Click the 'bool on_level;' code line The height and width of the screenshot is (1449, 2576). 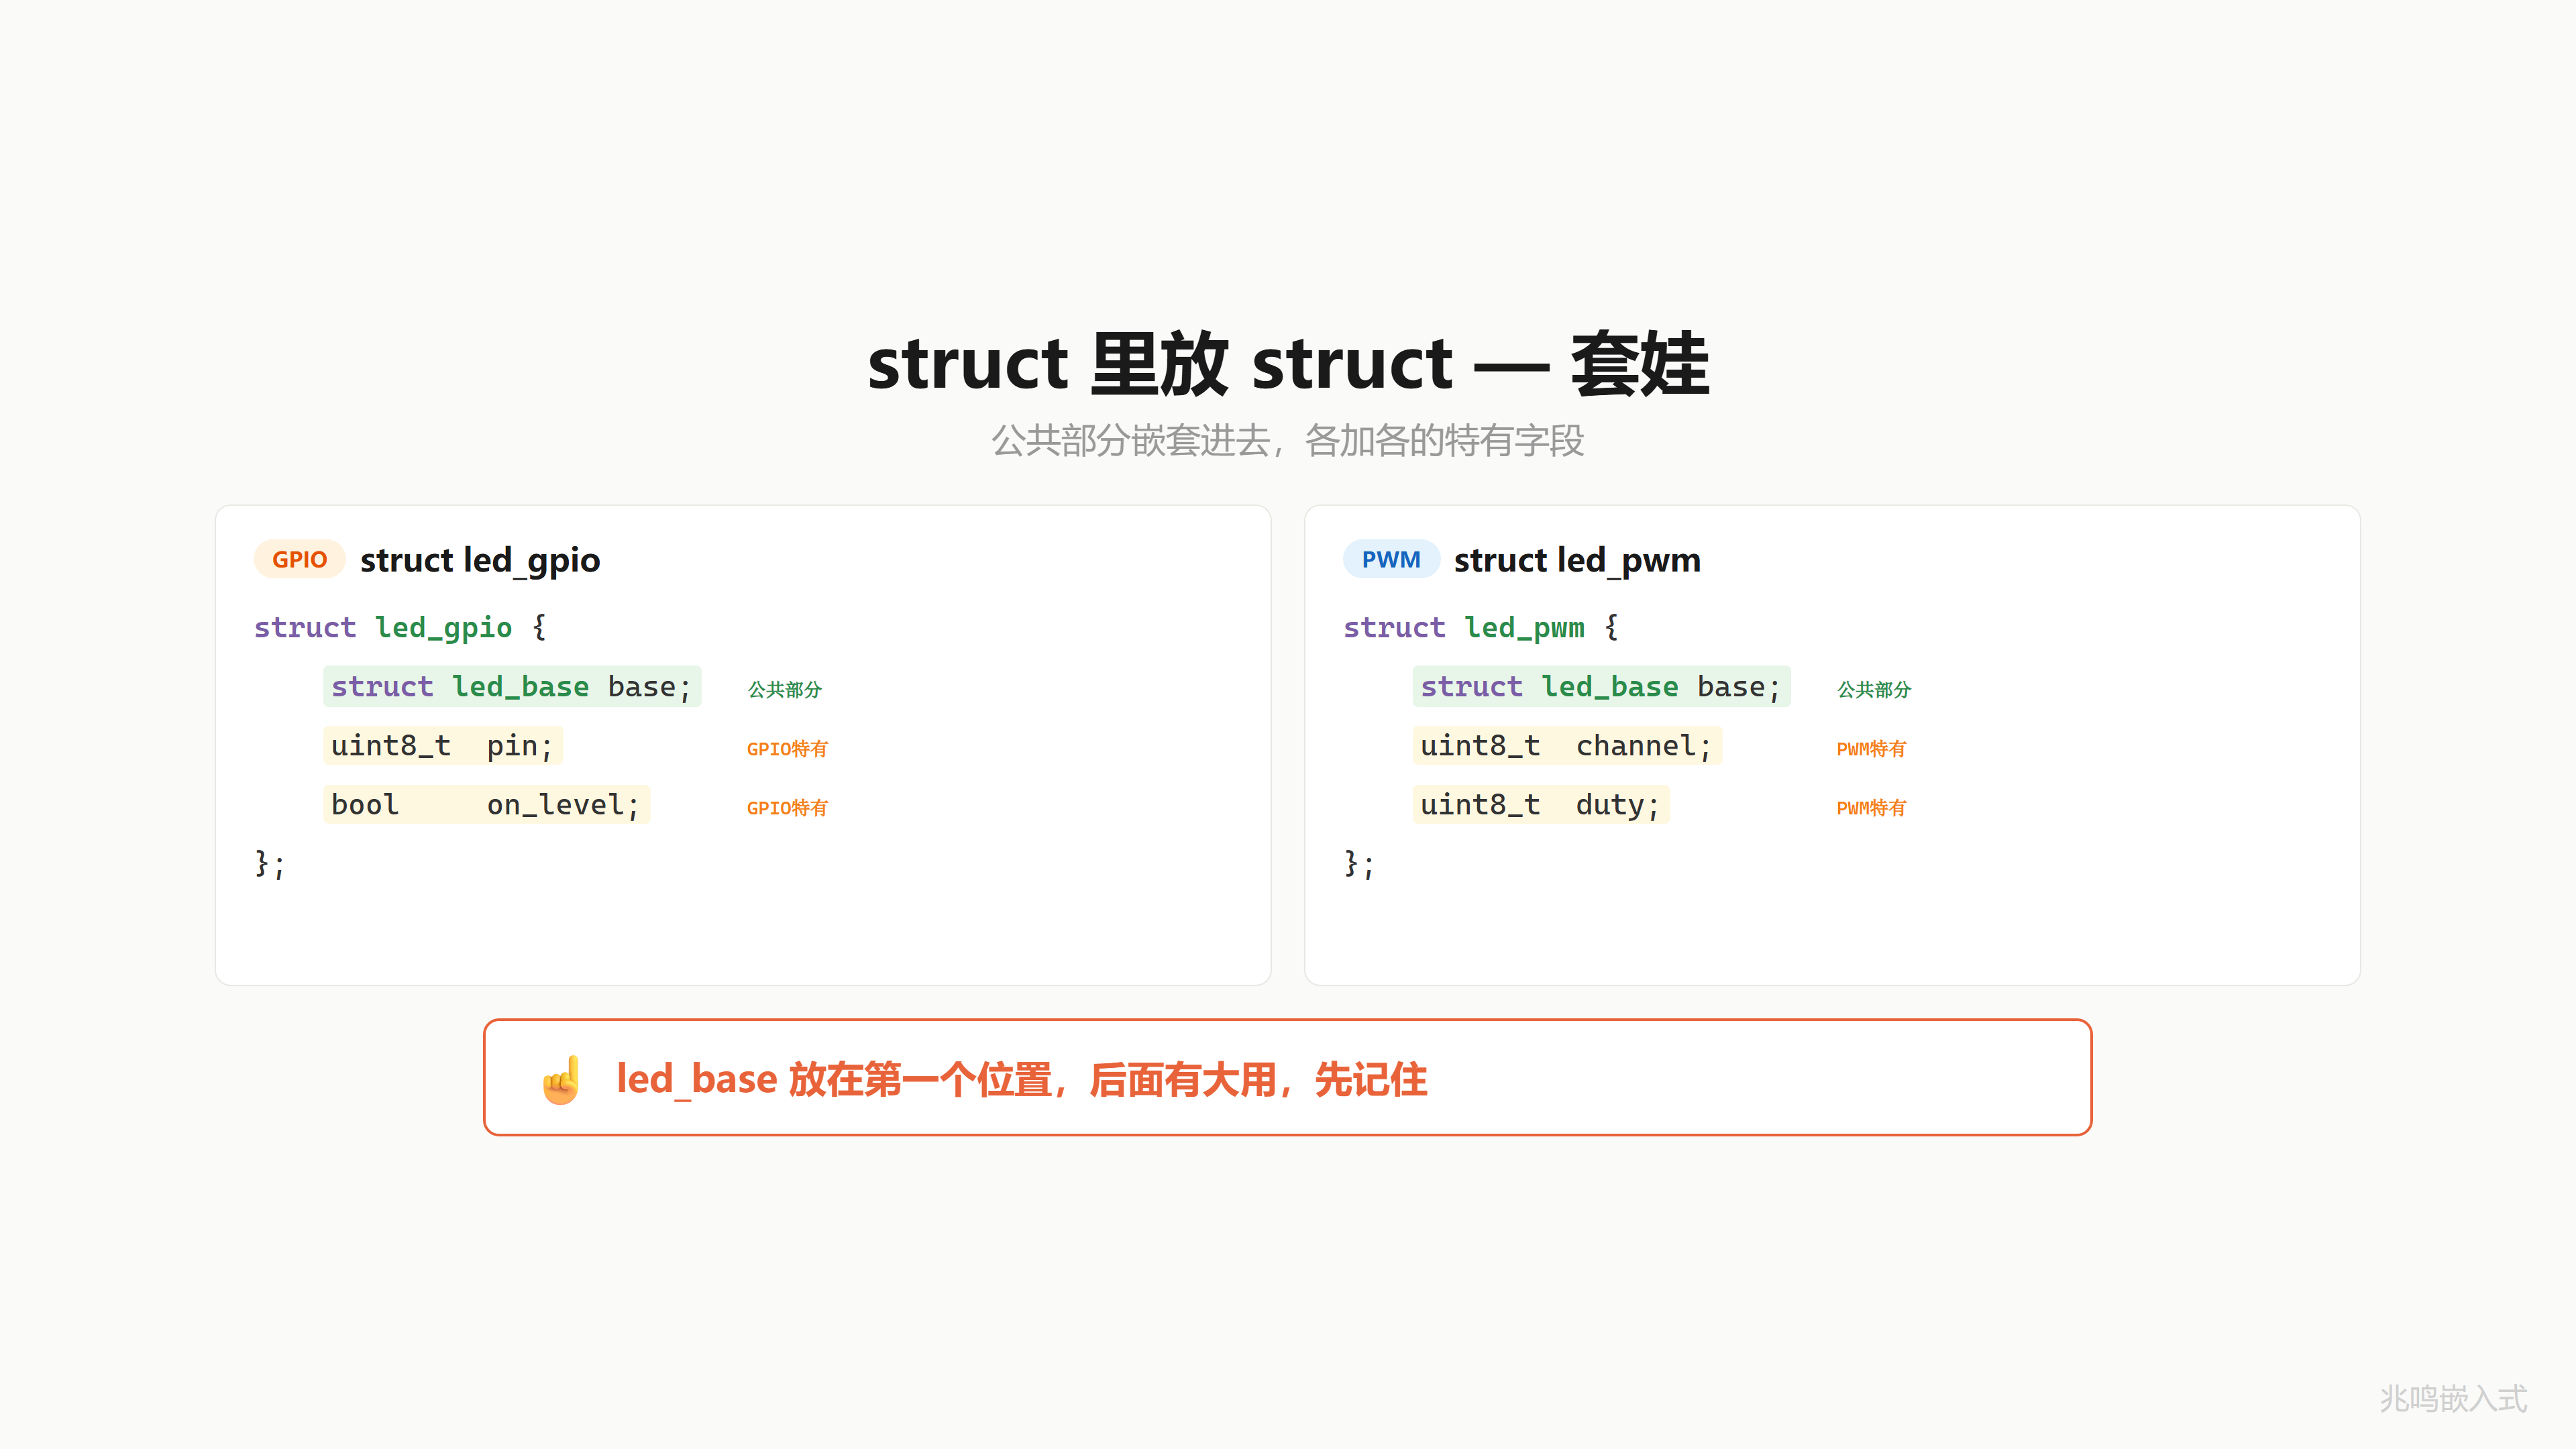point(486,804)
